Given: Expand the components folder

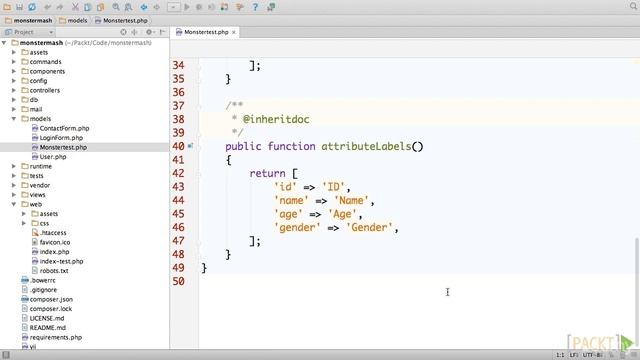Looking at the screenshot, I should [x=14, y=71].
